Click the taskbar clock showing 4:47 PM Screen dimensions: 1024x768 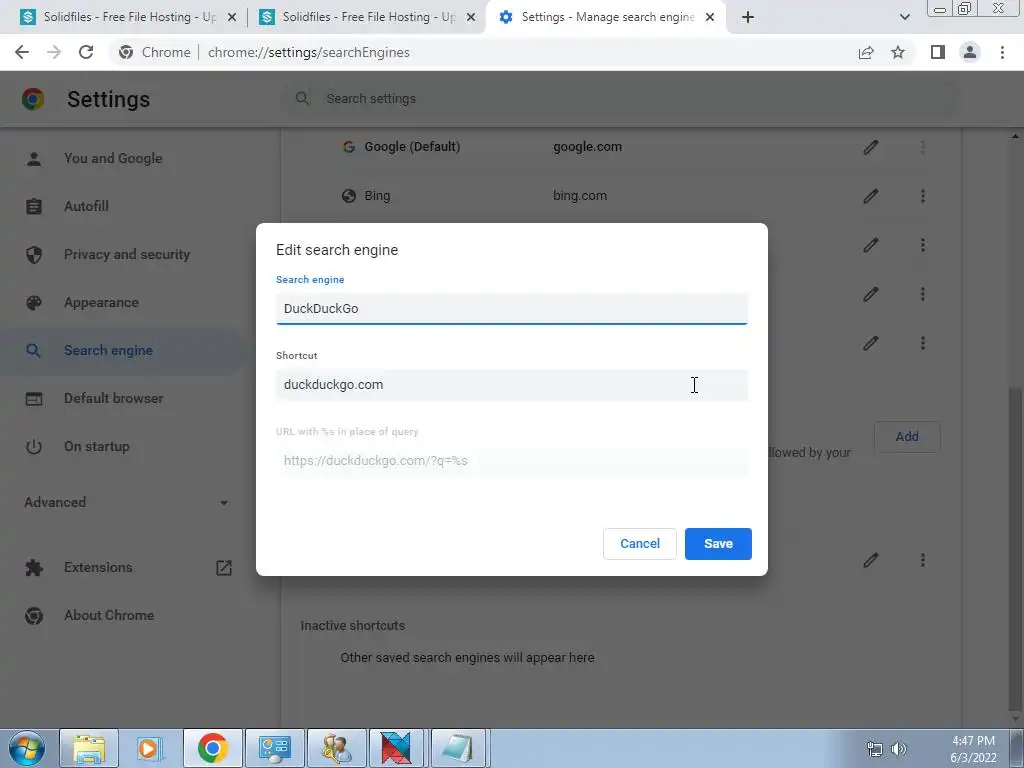click(973, 749)
